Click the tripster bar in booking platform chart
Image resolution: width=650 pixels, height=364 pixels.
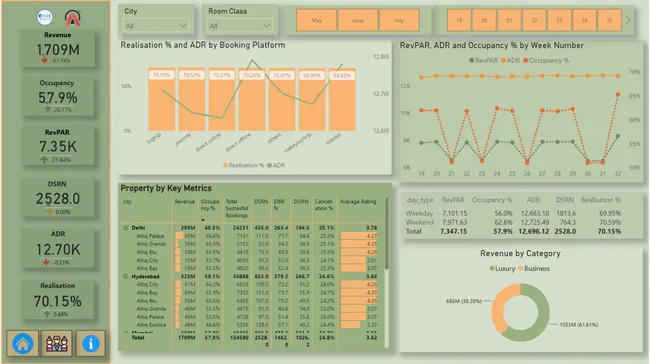(342, 99)
